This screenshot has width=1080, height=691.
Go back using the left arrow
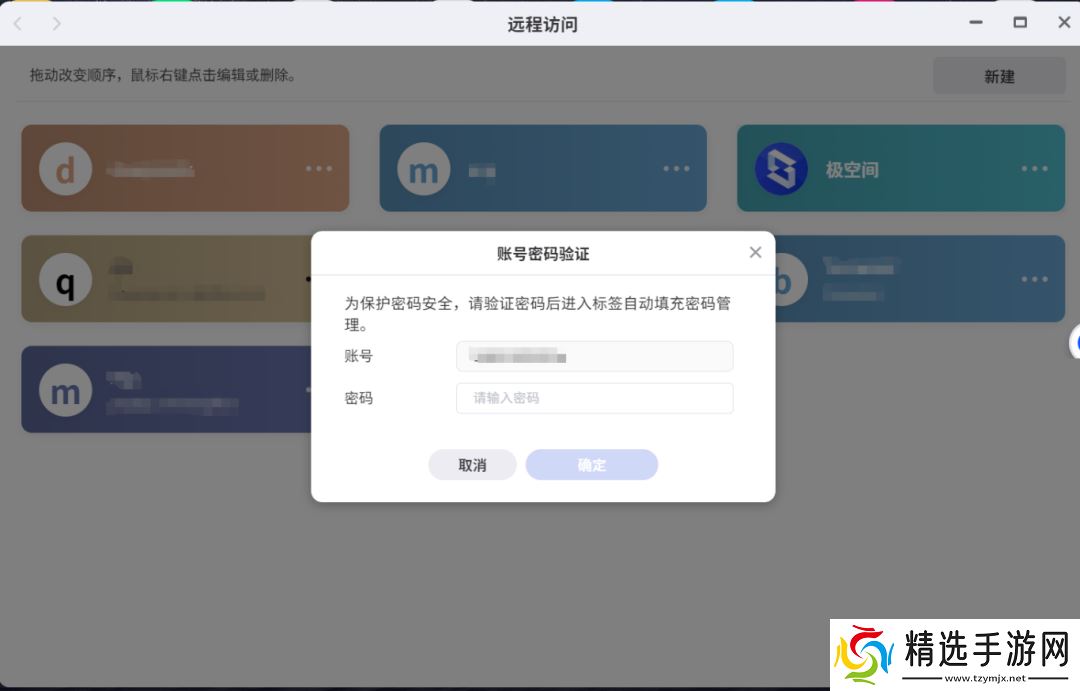pyautogui.click(x=18, y=23)
